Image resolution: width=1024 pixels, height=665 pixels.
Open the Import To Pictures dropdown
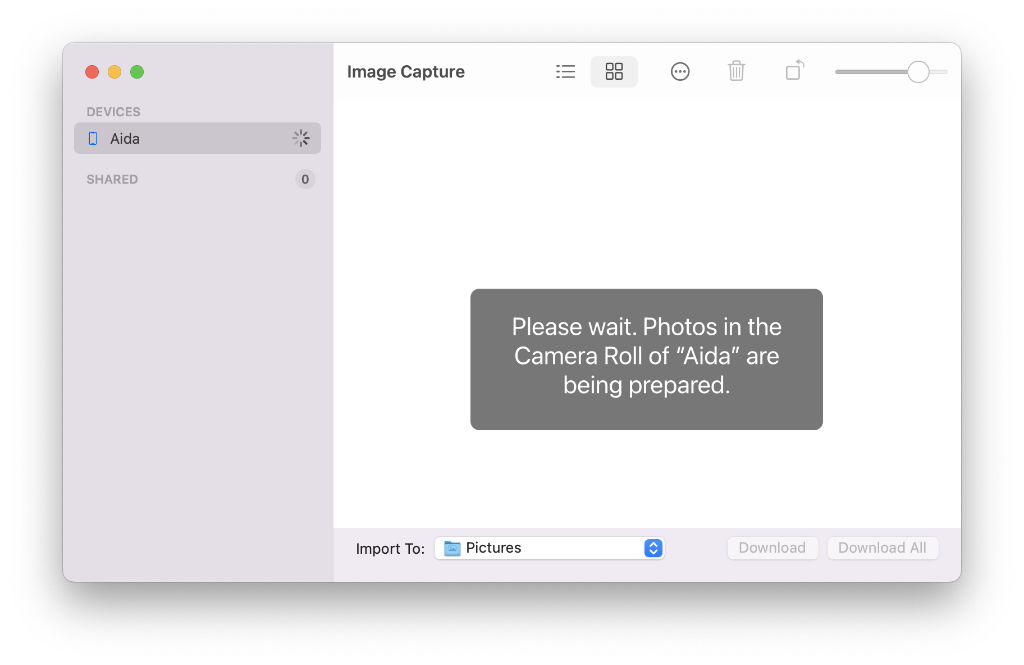coord(548,548)
